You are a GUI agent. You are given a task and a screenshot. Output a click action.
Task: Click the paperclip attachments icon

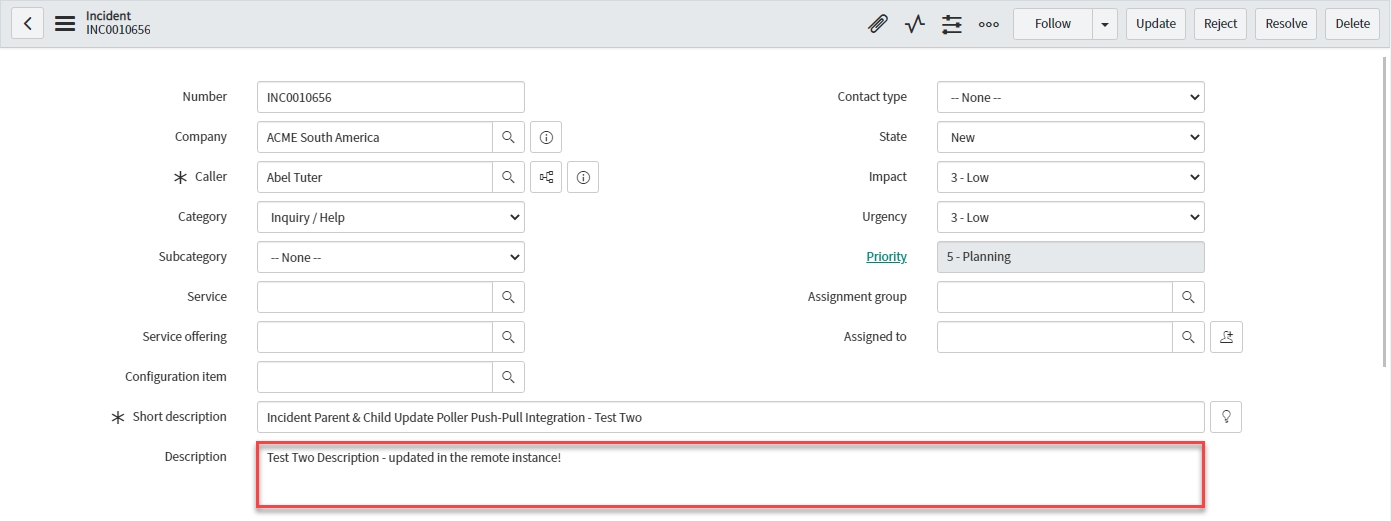coord(878,24)
